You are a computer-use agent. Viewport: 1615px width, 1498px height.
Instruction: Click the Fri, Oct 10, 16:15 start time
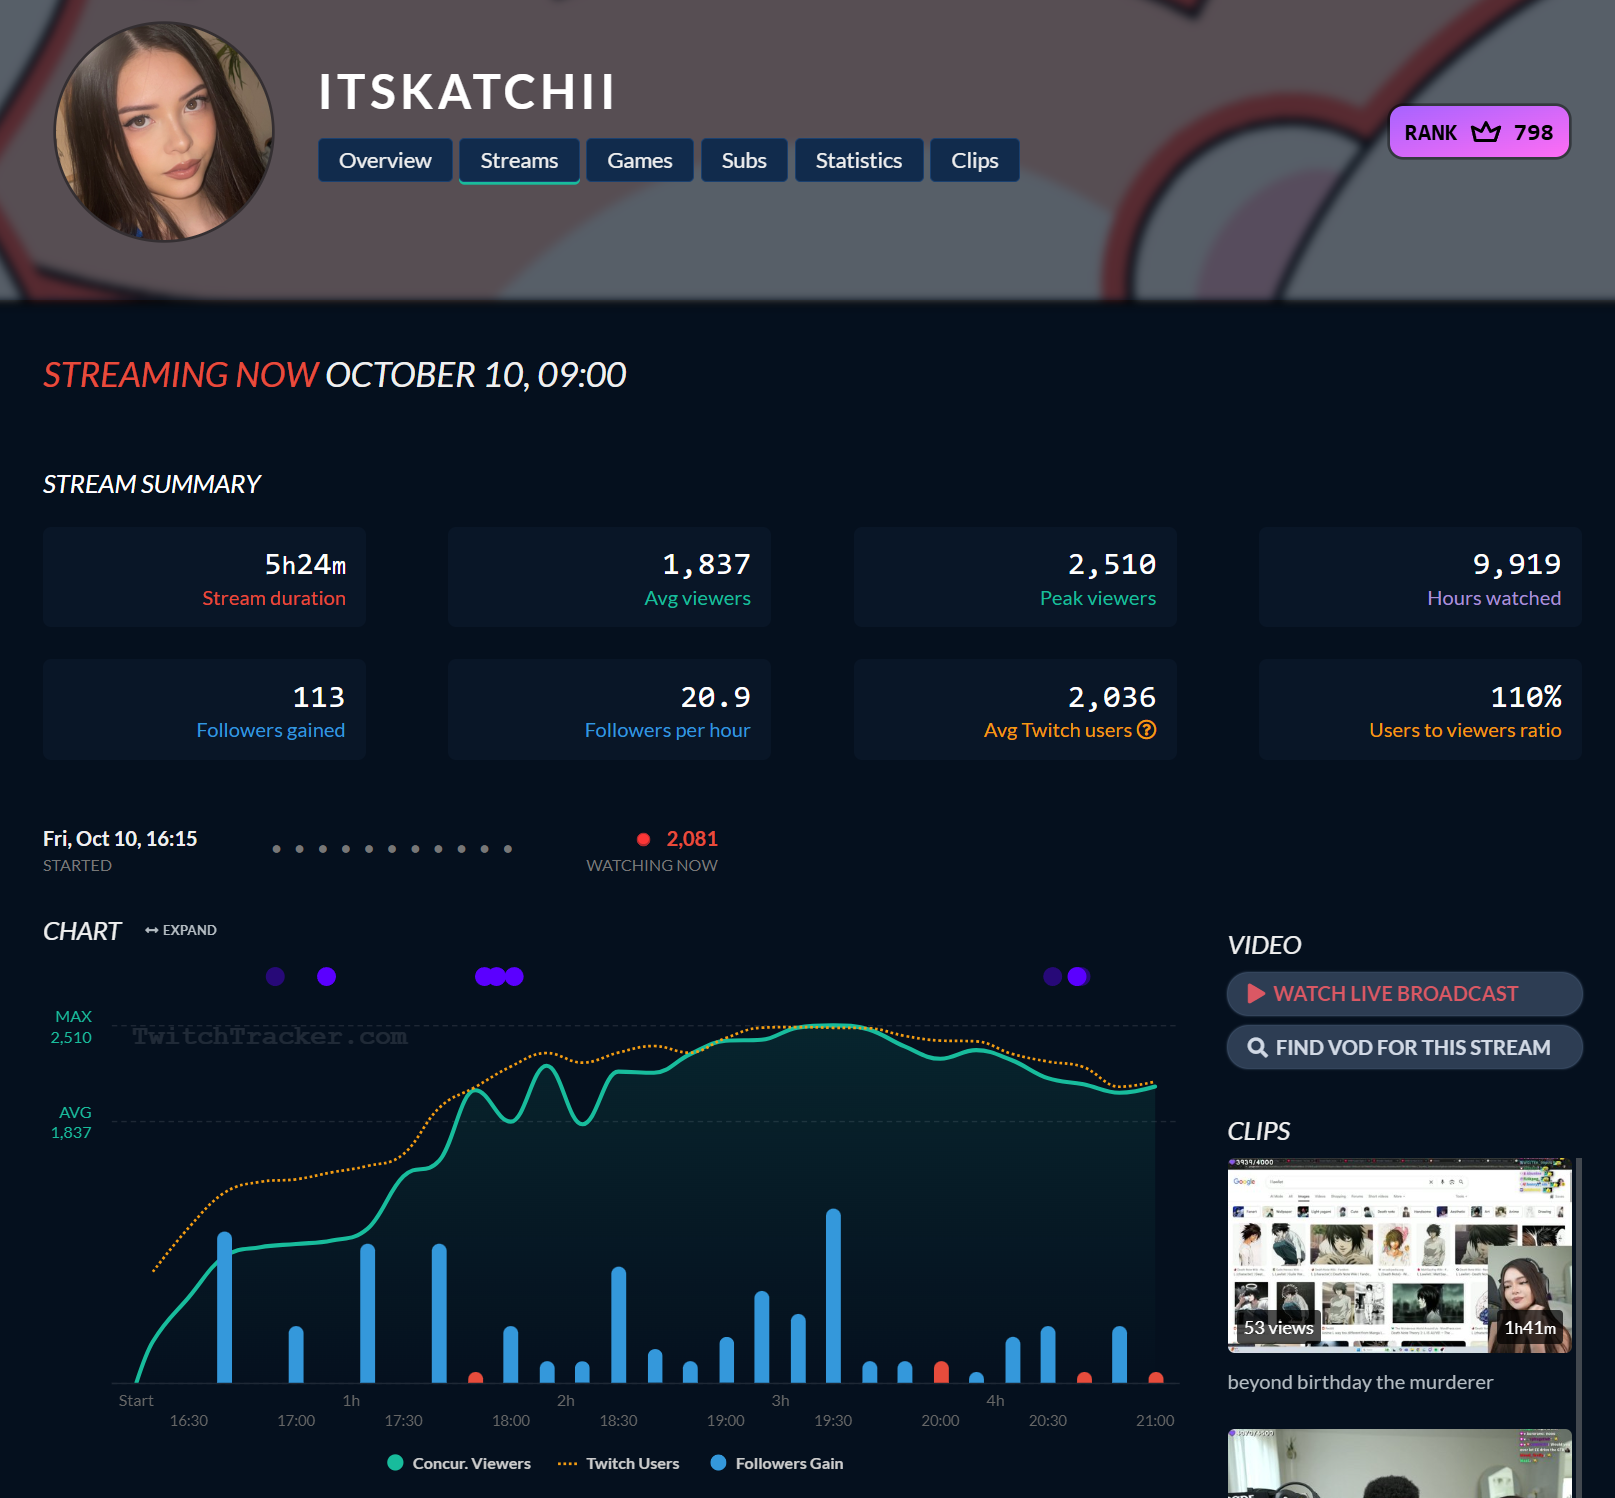tap(120, 839)
